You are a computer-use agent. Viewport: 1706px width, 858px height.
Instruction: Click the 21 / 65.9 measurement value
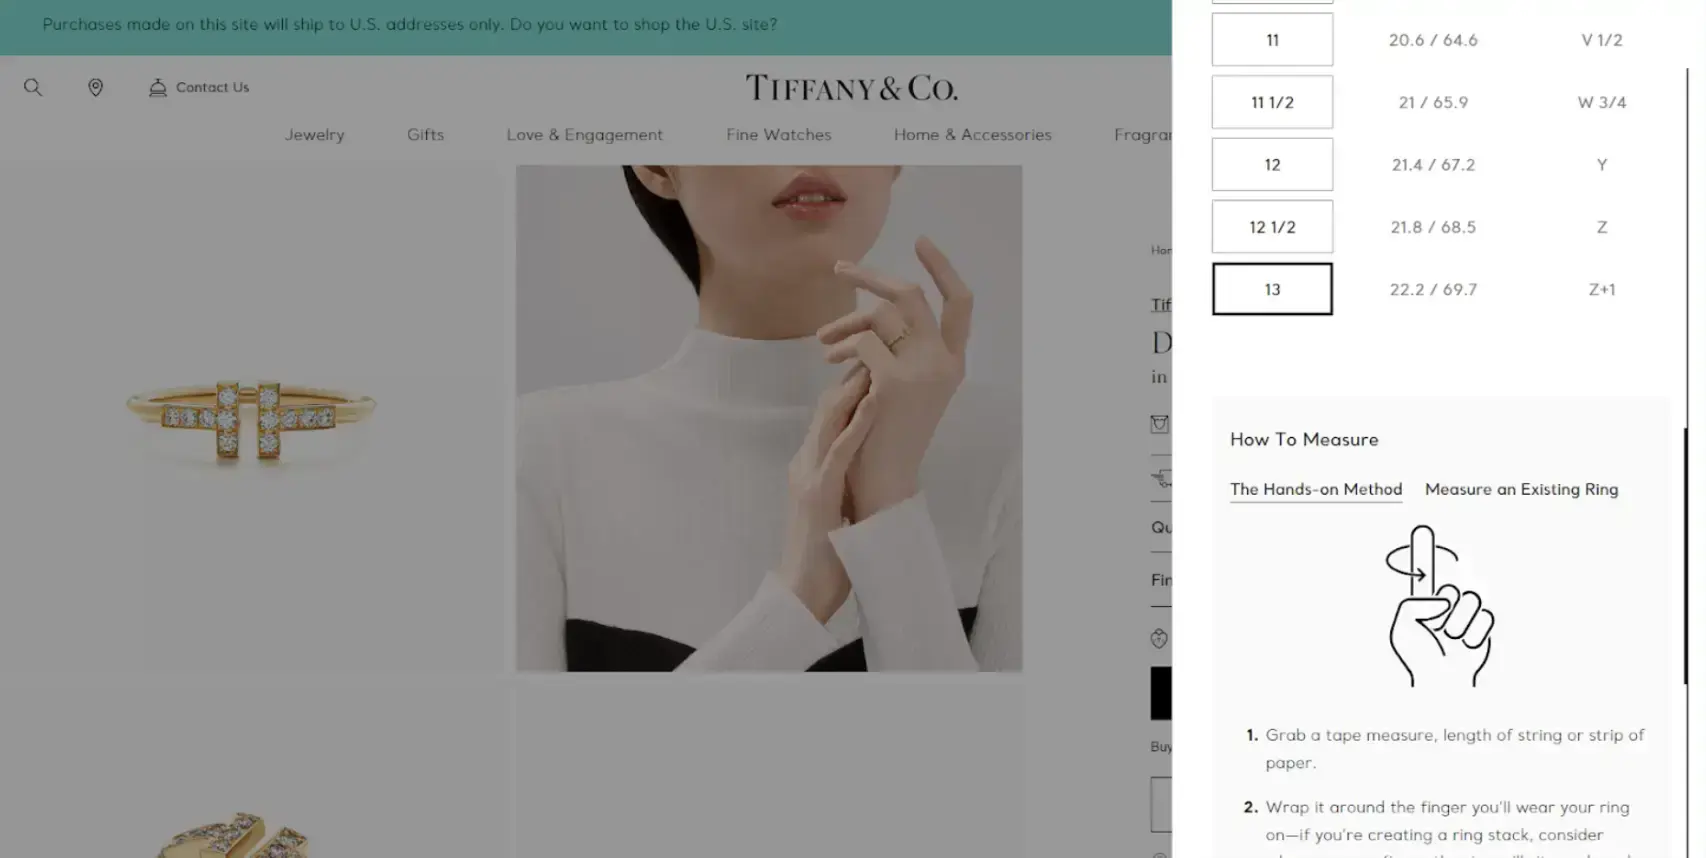[x=1433, y=102]
